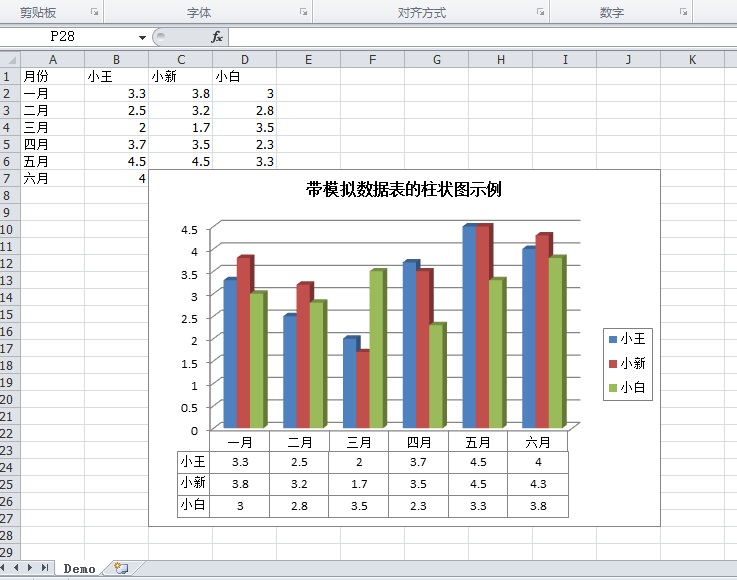The height and width of the screenshot is (580, 737).
Task: Click the 0 vertical axis label
Action: [x=194, y=431]
